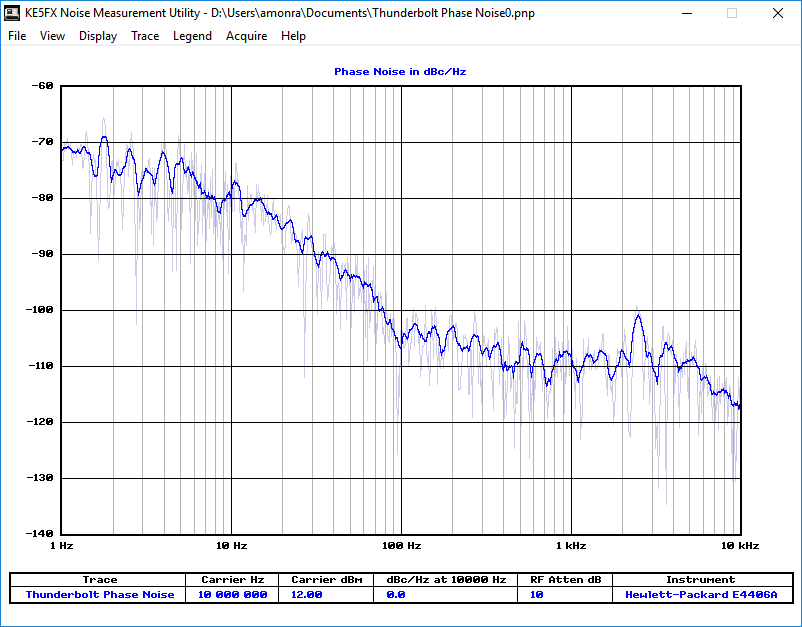Viewport: 802px width, 627px height.
Task: Open the Acquire menu
Action: 247,36
